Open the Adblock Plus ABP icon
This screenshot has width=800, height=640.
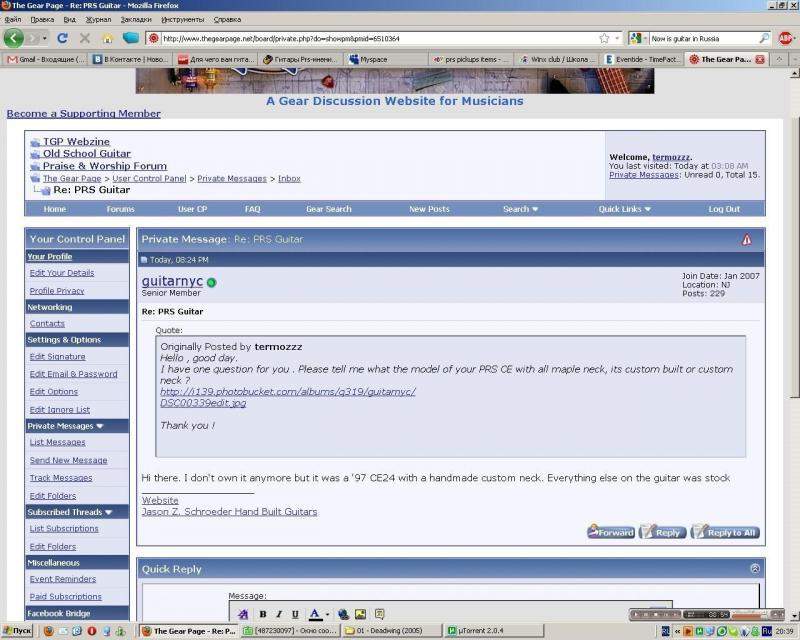(785, 38)
